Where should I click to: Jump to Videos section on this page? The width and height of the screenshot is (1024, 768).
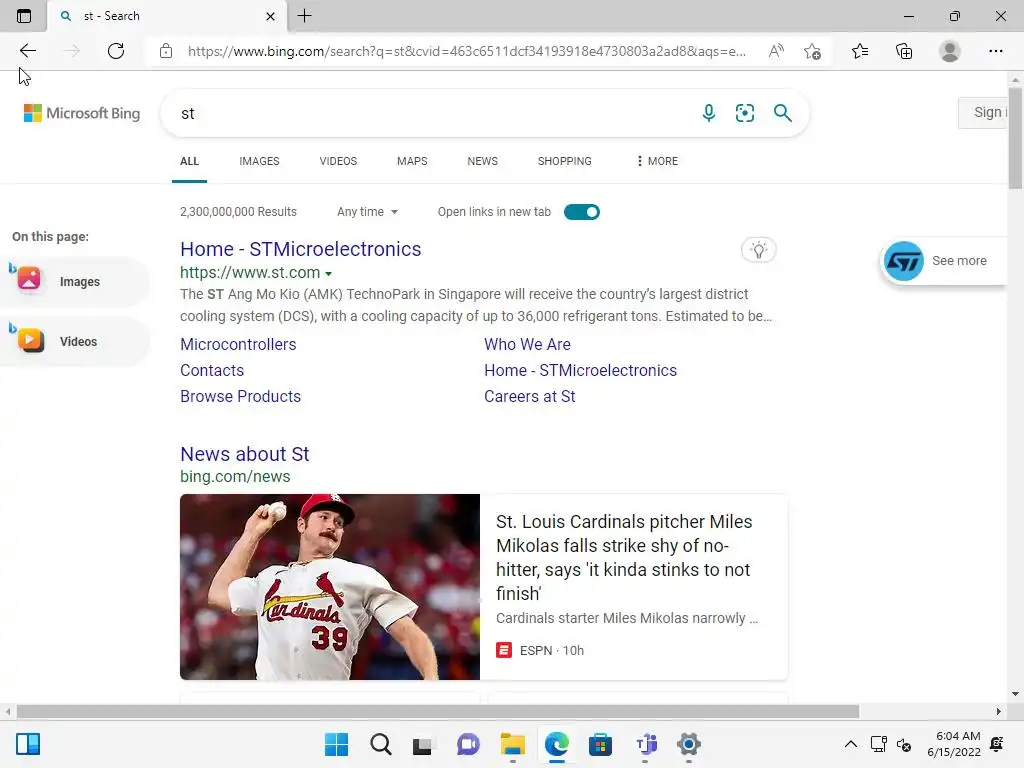click(75, 342)
